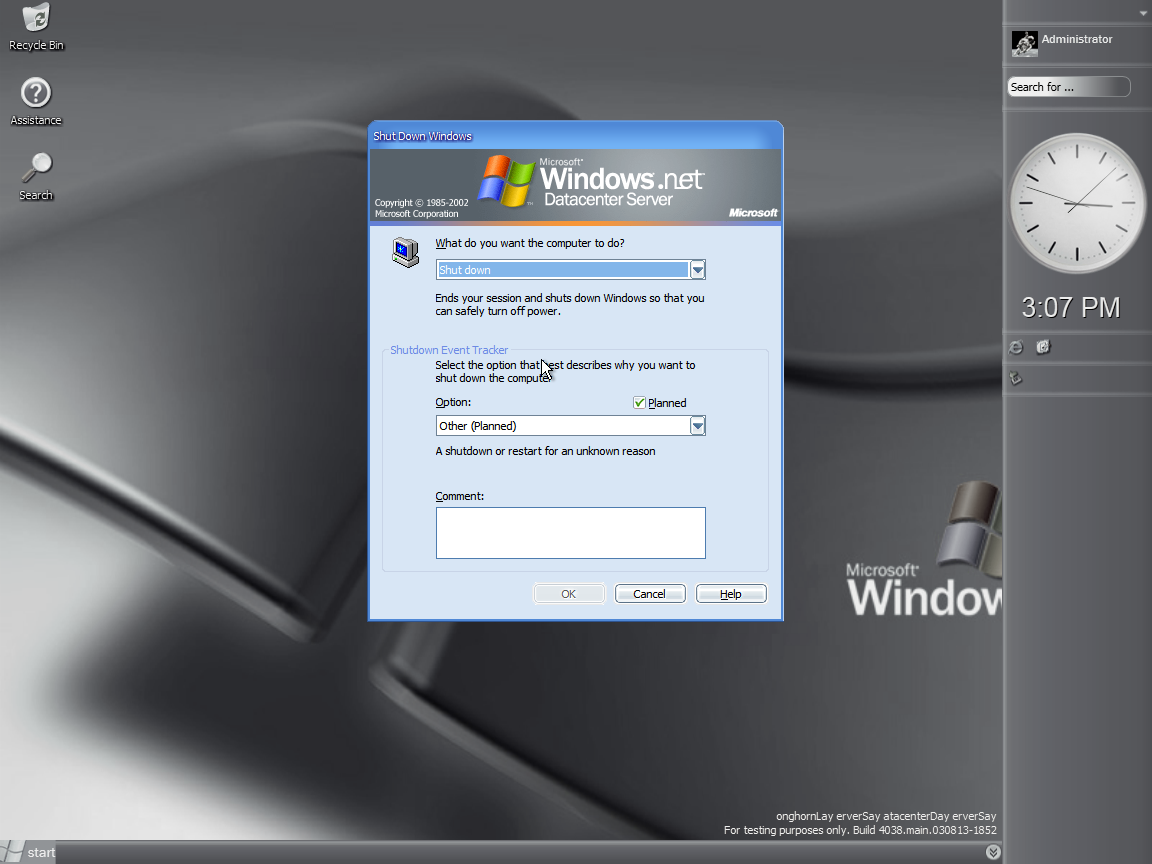Click the Administrator user name label

[1077, 39]
